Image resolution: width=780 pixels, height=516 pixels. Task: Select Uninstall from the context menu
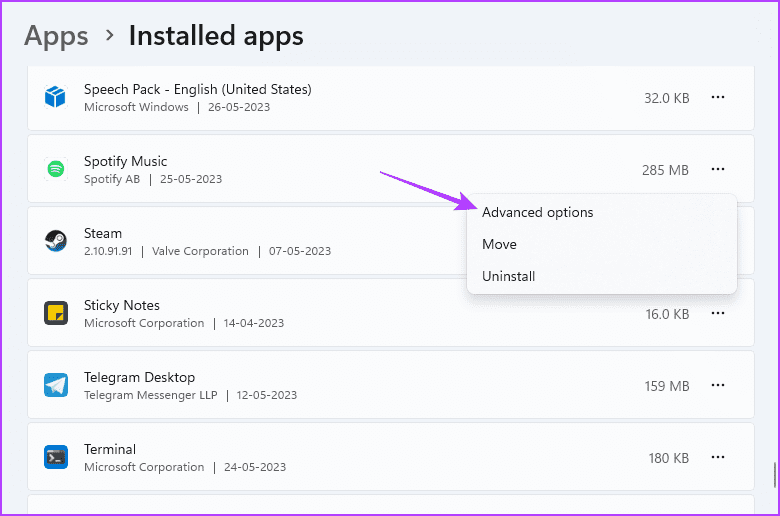(x=508, y=276)
